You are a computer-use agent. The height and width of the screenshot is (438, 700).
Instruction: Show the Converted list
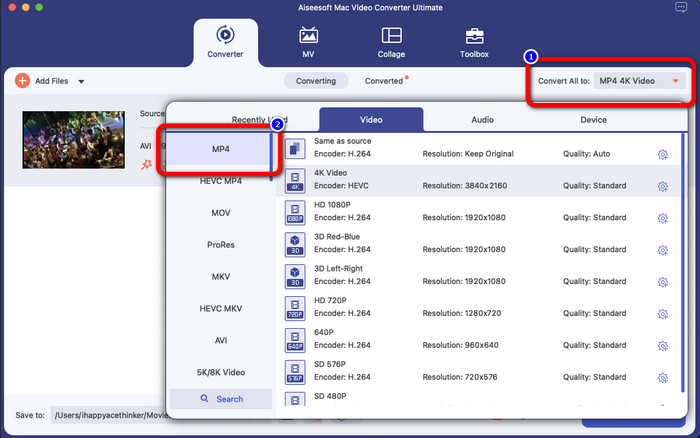coord(384,81)
